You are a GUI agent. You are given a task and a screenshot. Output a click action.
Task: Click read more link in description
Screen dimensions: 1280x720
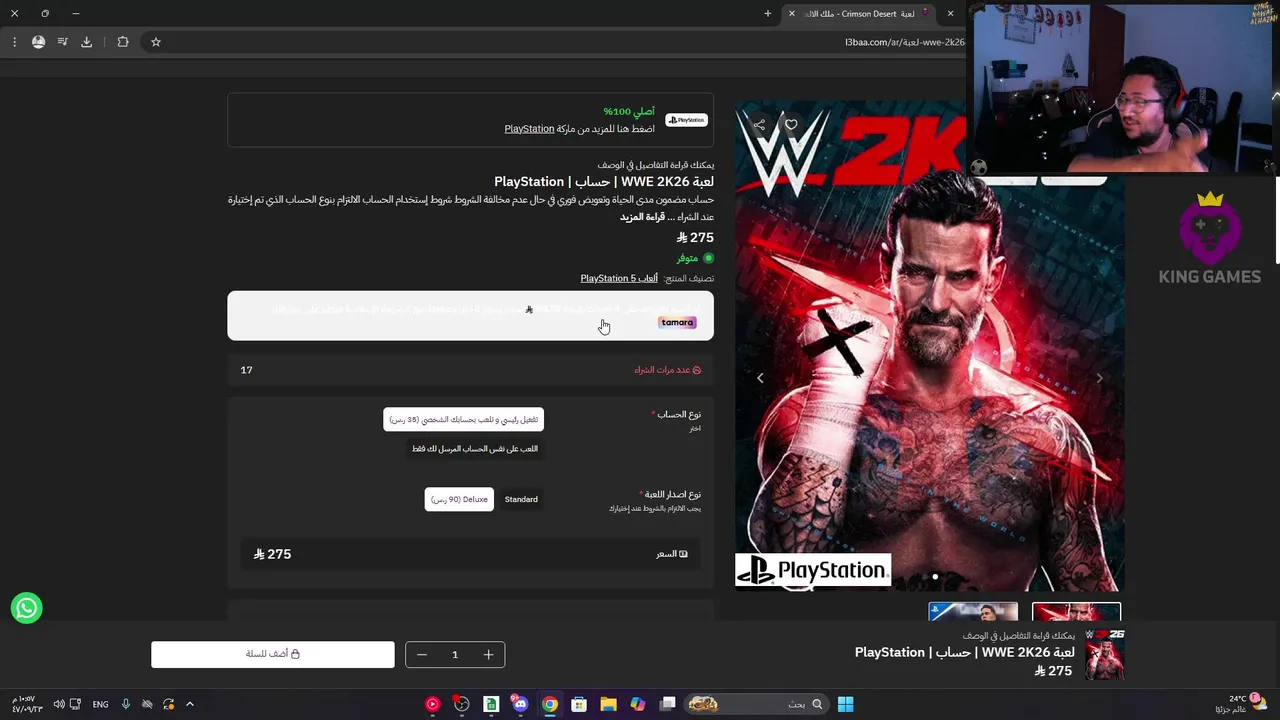coord(642,217)
